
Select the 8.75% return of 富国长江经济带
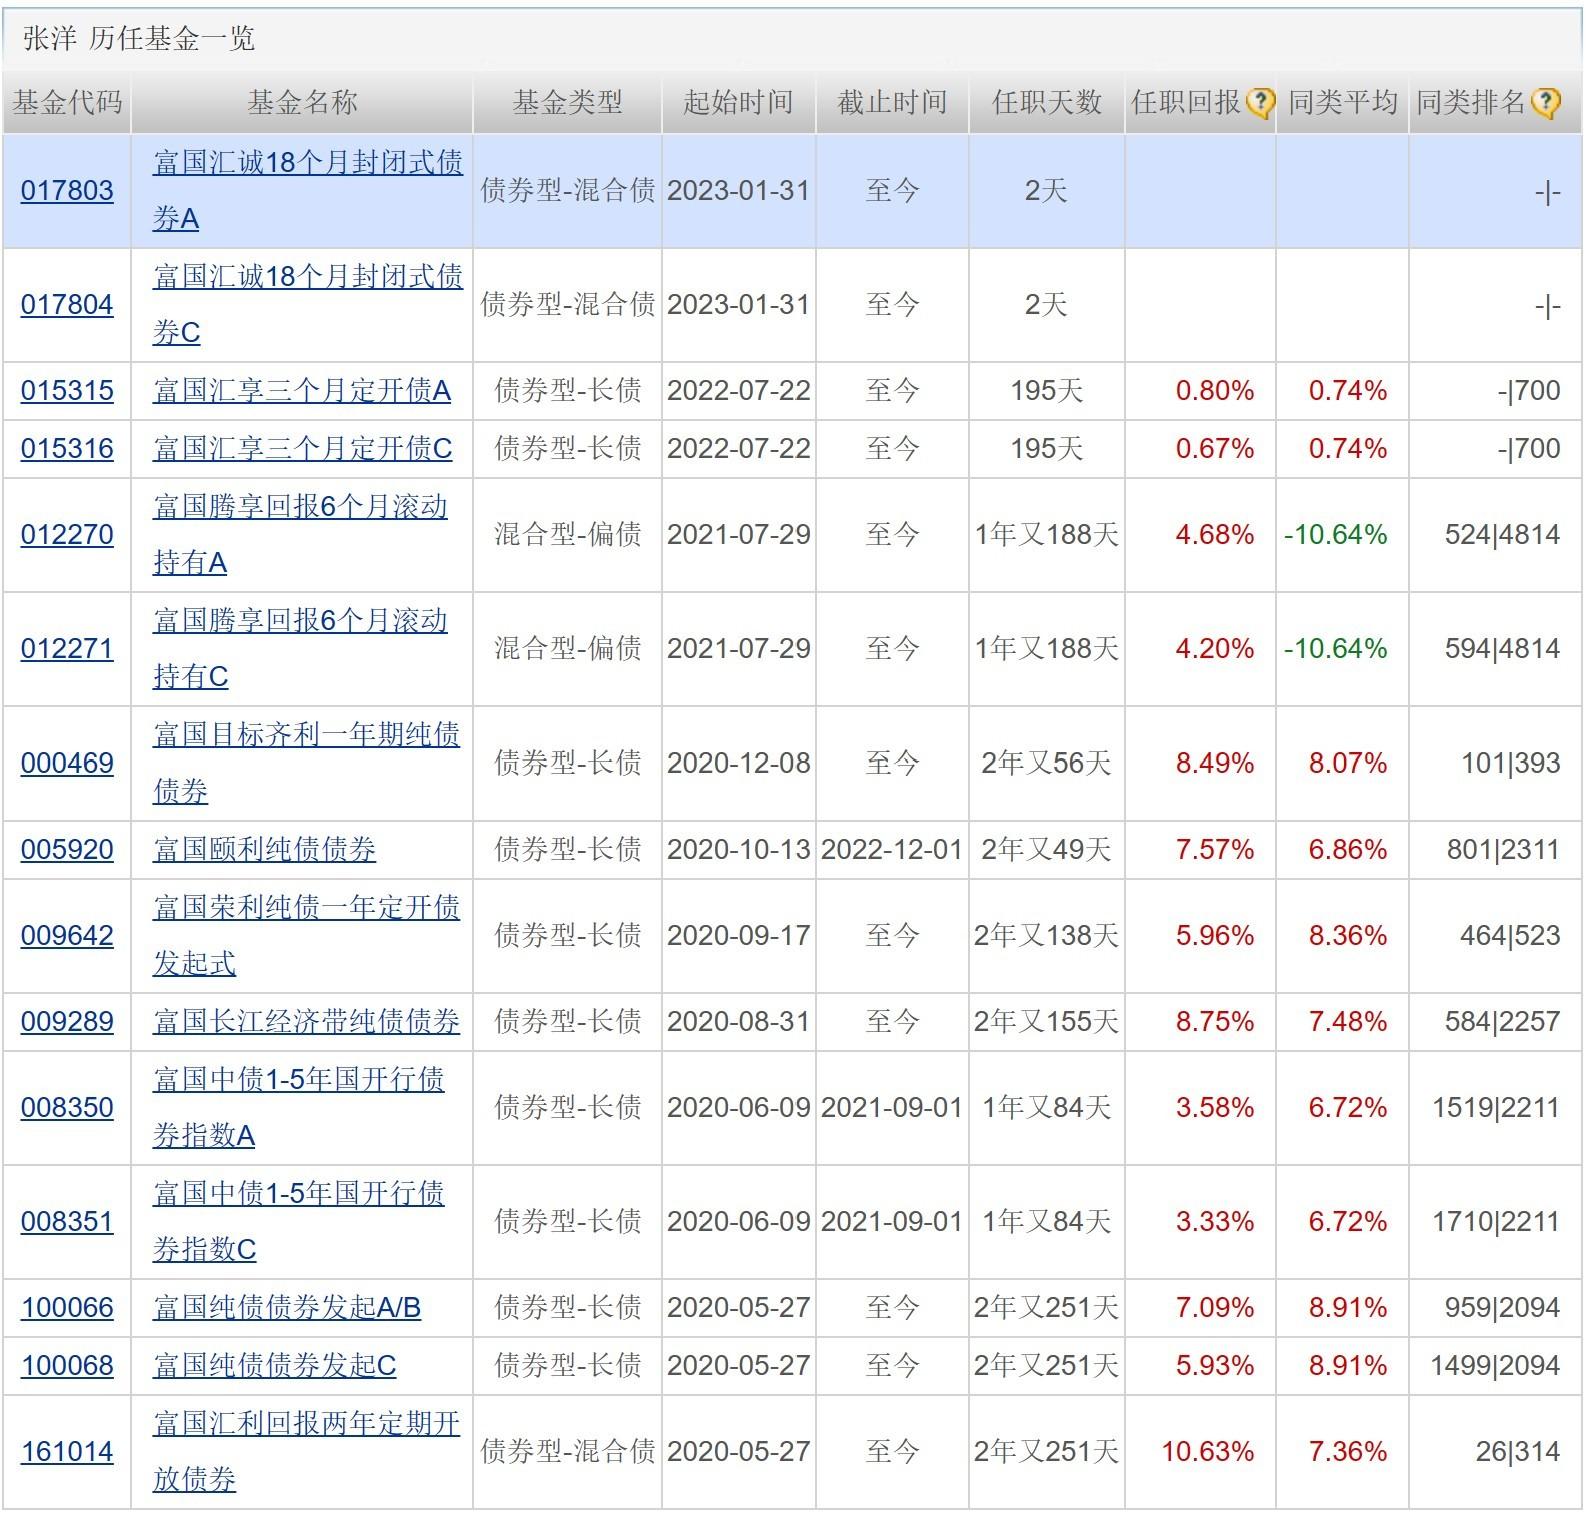(1215, 1022)
